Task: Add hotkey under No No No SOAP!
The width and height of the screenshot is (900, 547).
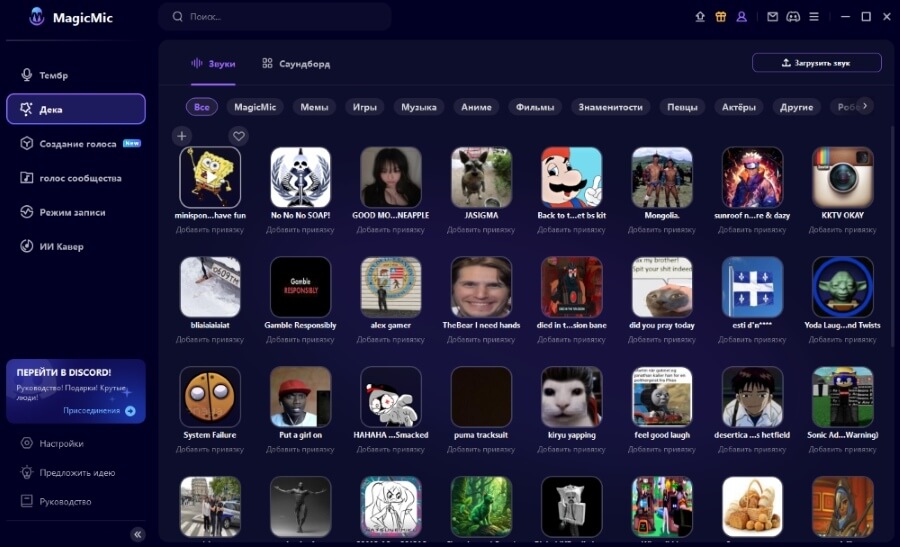Action: coord(300,230)
